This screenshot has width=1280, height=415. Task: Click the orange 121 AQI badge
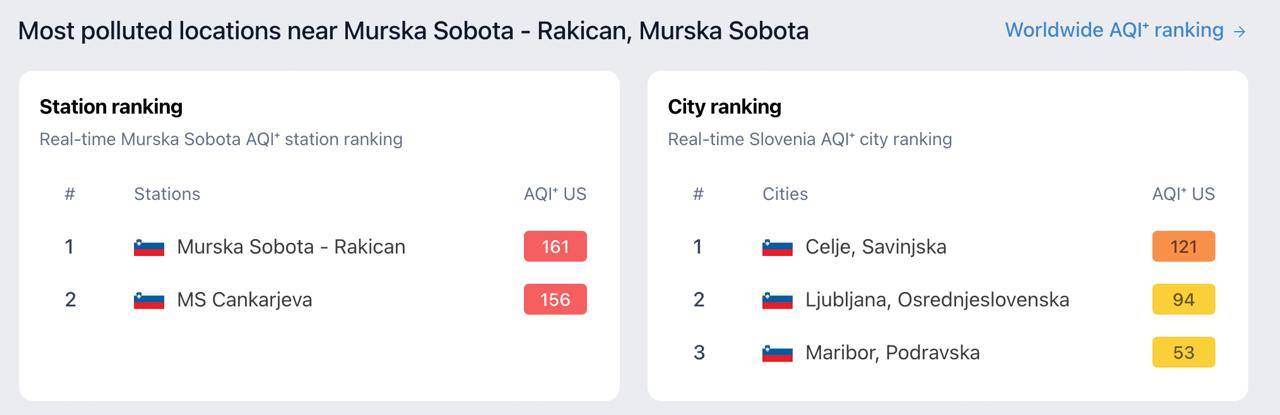point(1183,247)
